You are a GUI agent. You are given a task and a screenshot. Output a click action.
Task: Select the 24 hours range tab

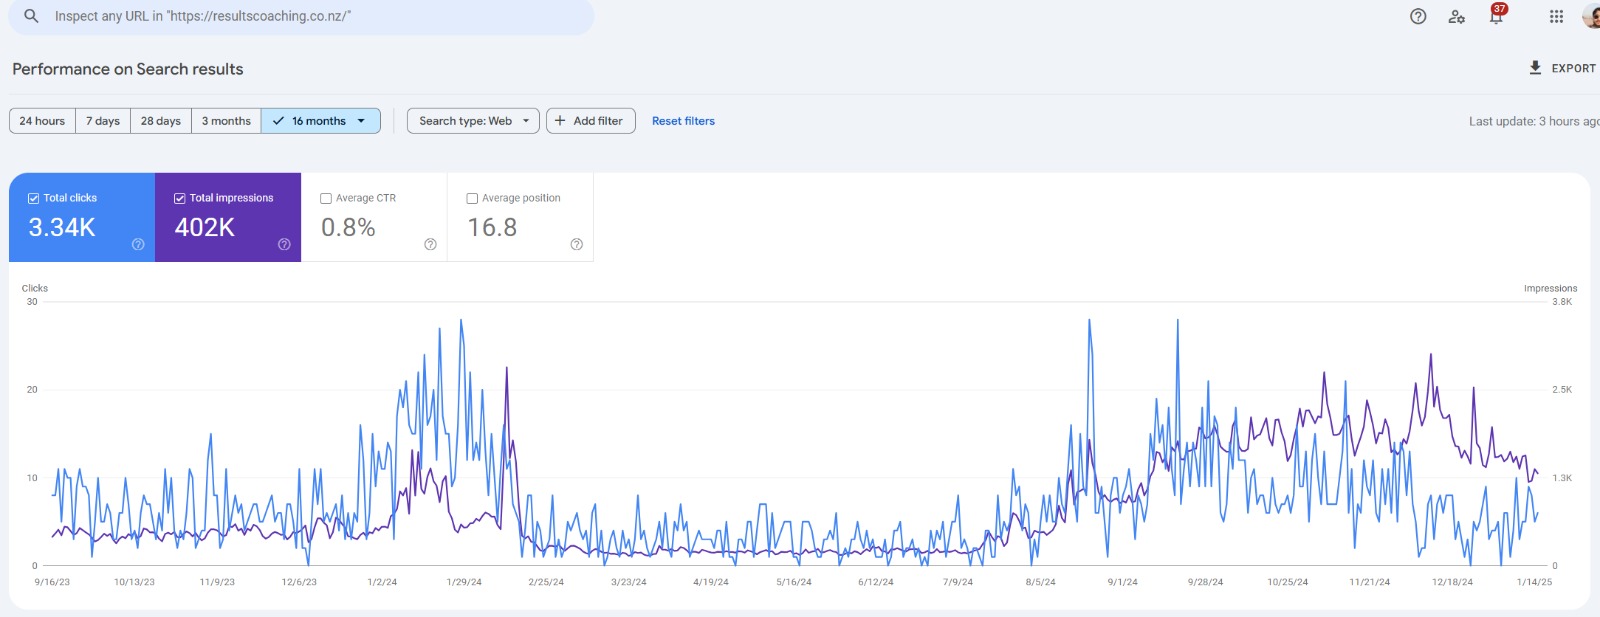tap(42, 121)
